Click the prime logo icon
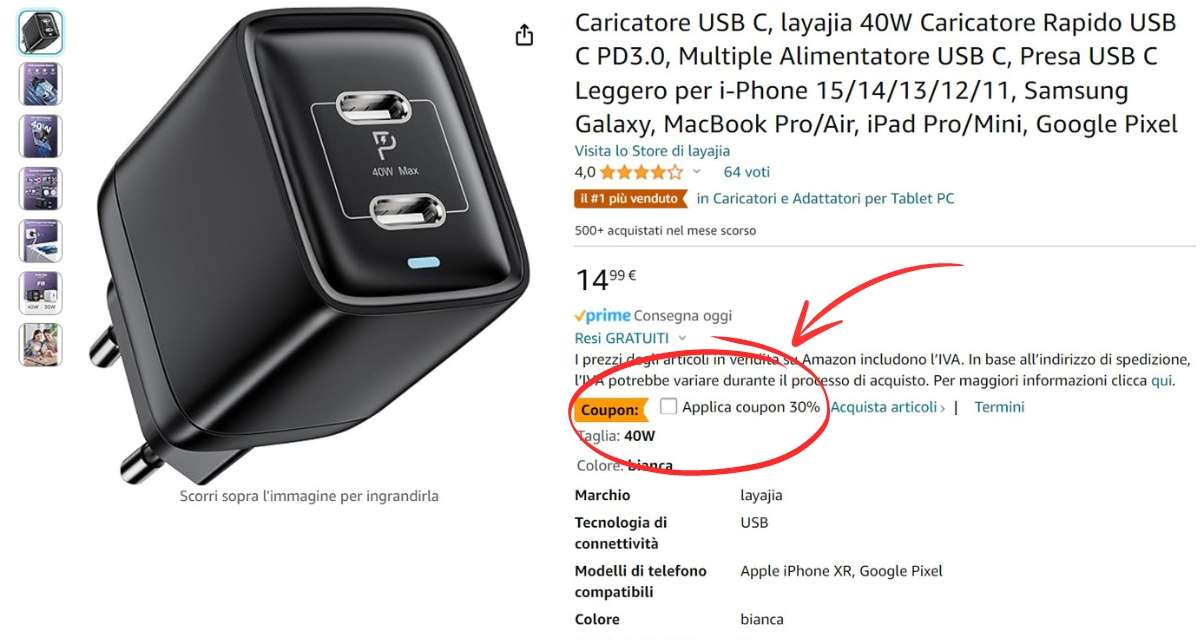The image size is (1200, 640). [603, 316]
